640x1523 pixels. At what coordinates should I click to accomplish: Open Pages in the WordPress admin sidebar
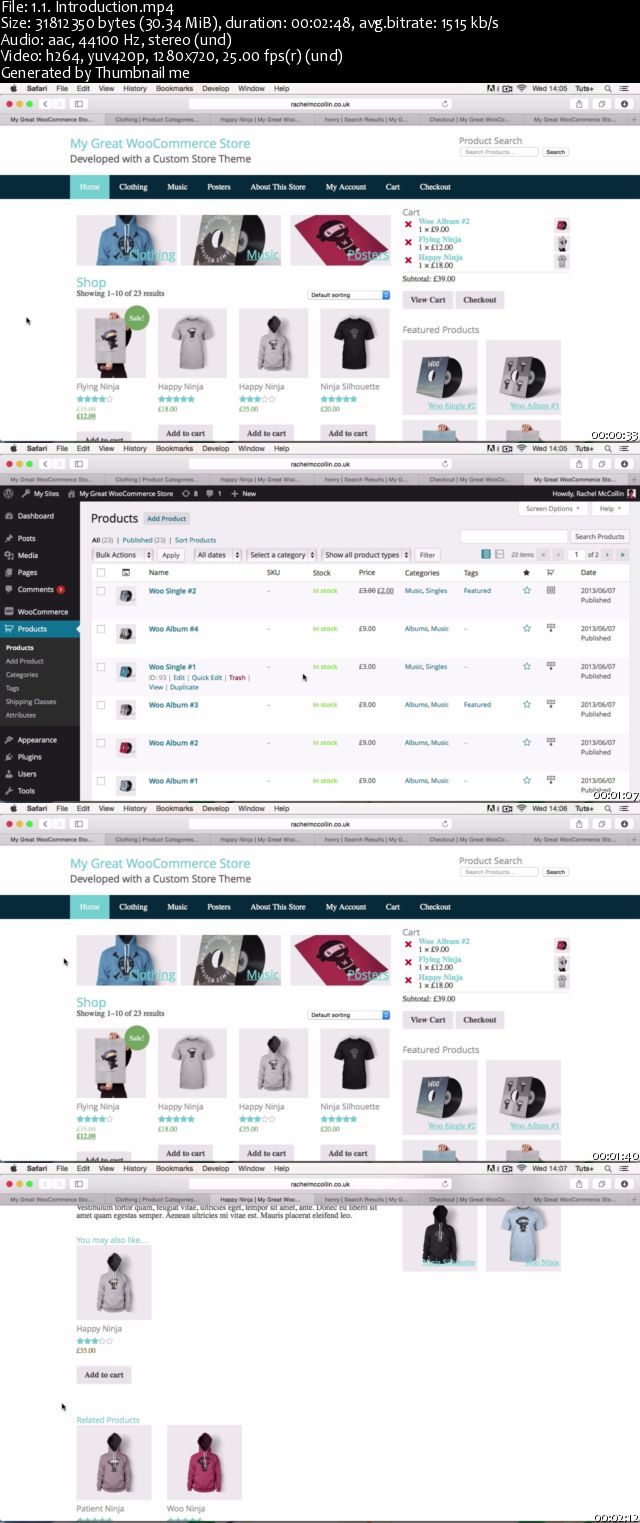27,572
